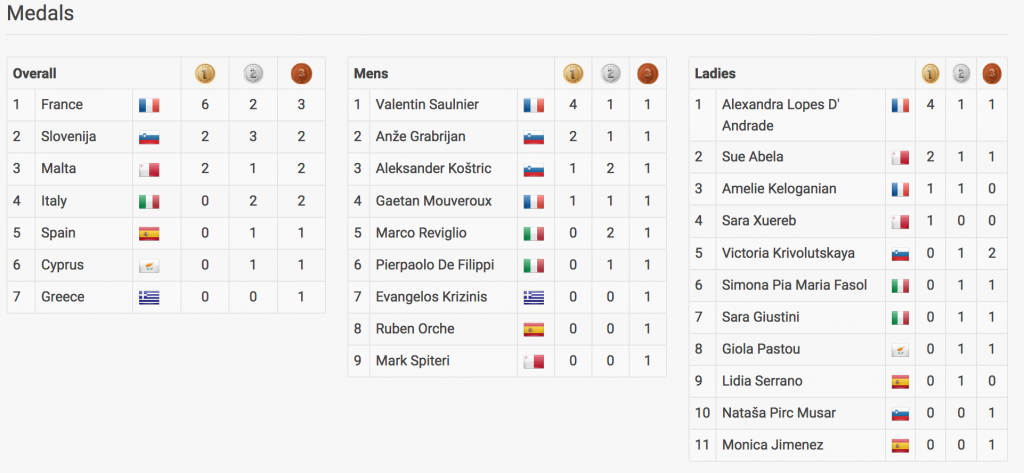1024x473 pixels.
Task: Click the Cyprus flag next to Cyprus row
Action: click(x=149, y=265)
